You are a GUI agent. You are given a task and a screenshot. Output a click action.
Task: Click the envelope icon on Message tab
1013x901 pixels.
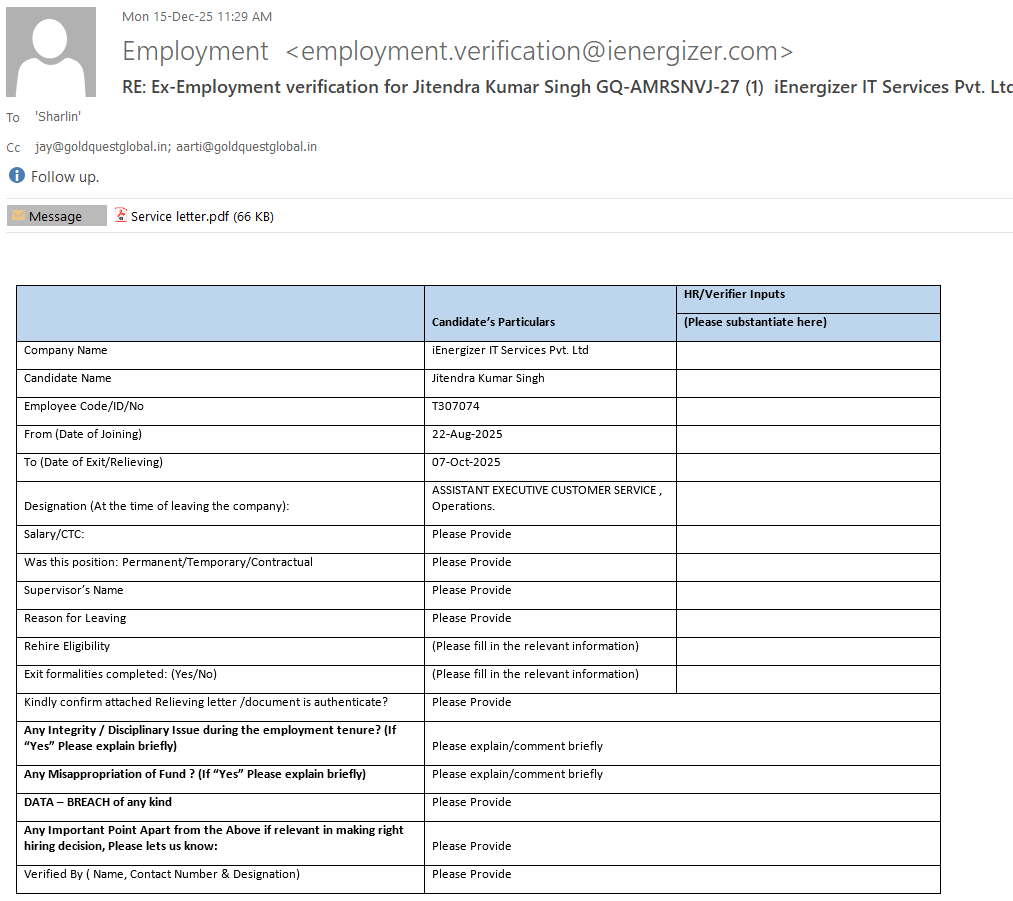point(19,216)
